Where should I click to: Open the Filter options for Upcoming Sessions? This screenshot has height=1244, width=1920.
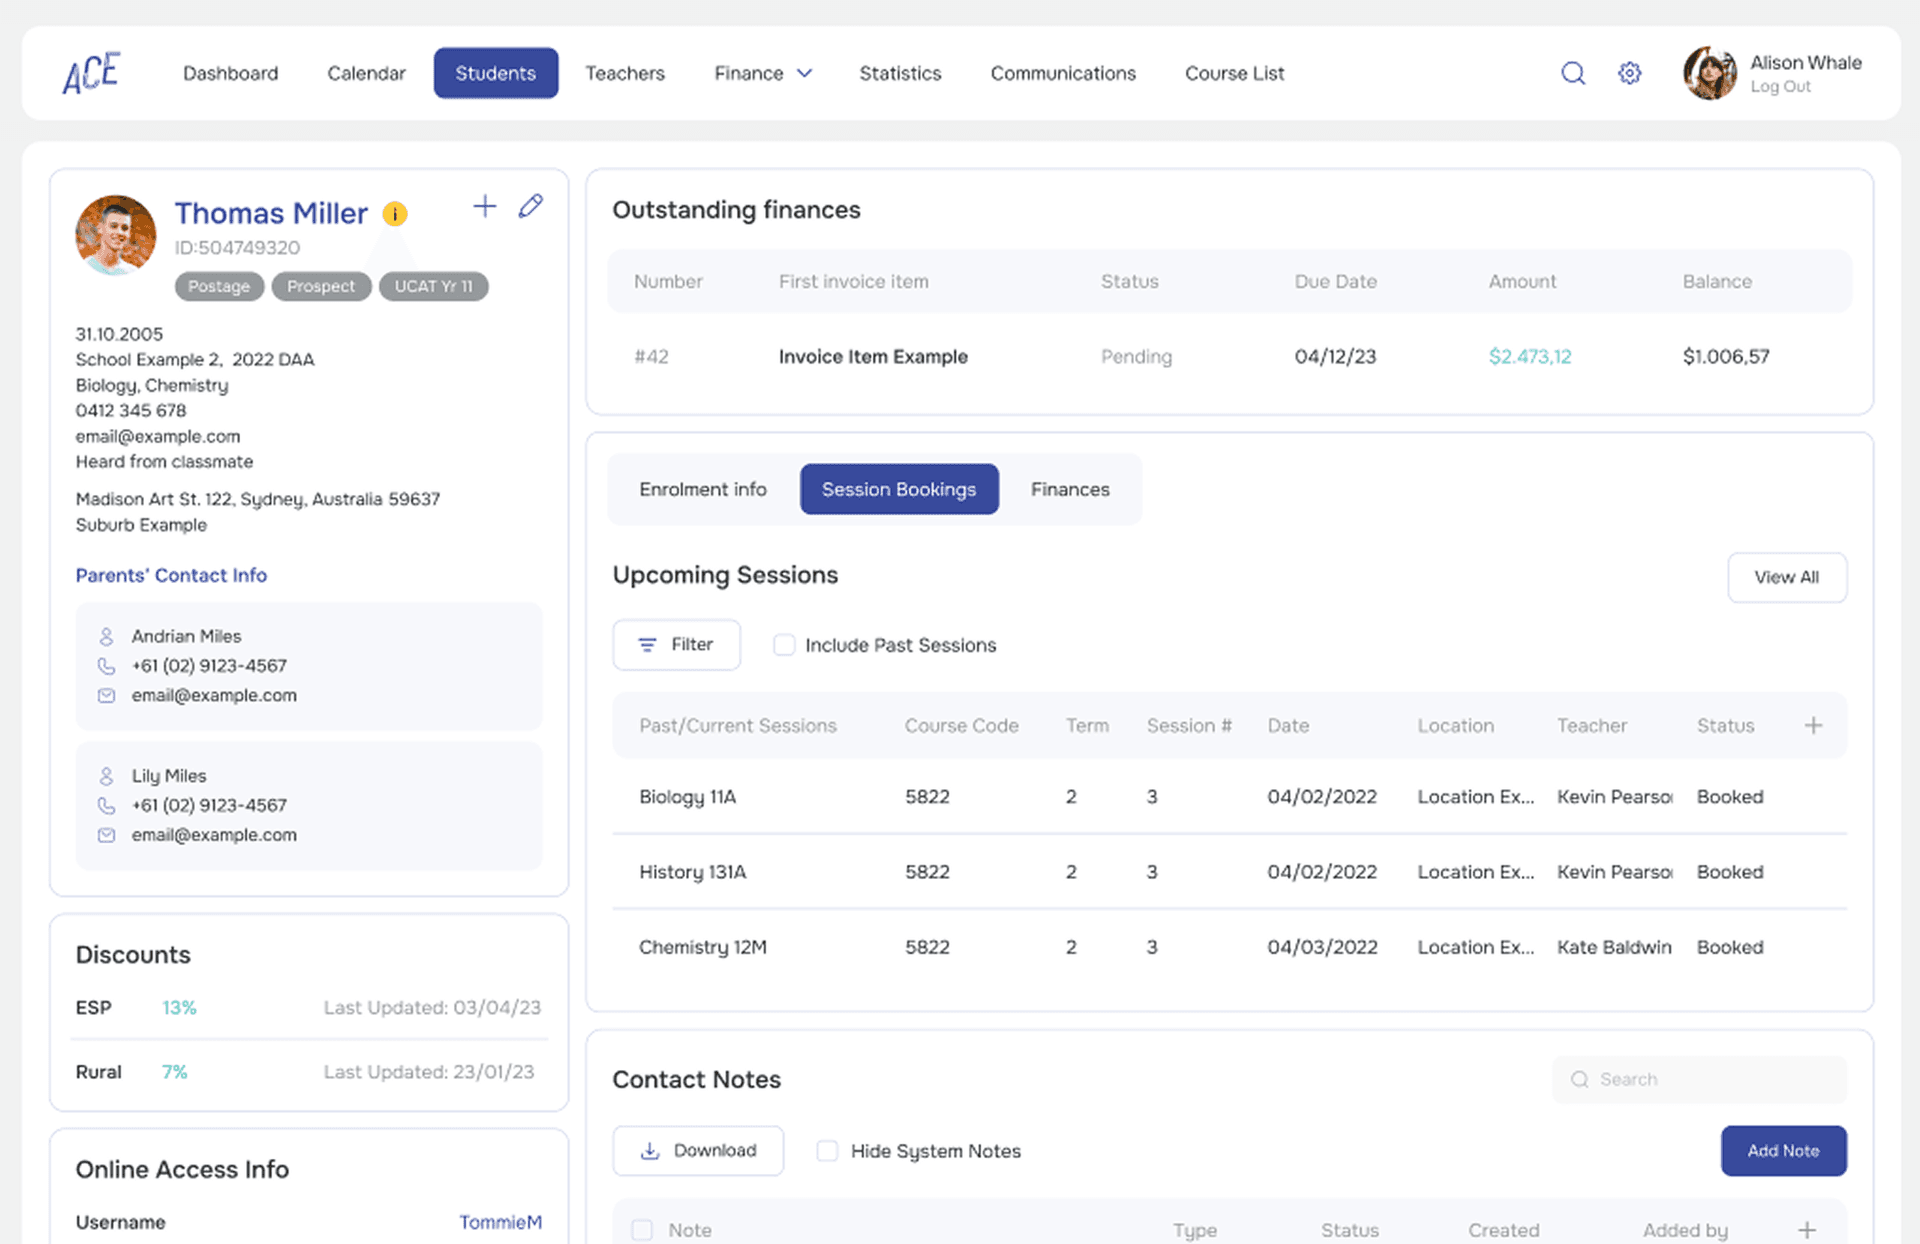click(676, 645)
